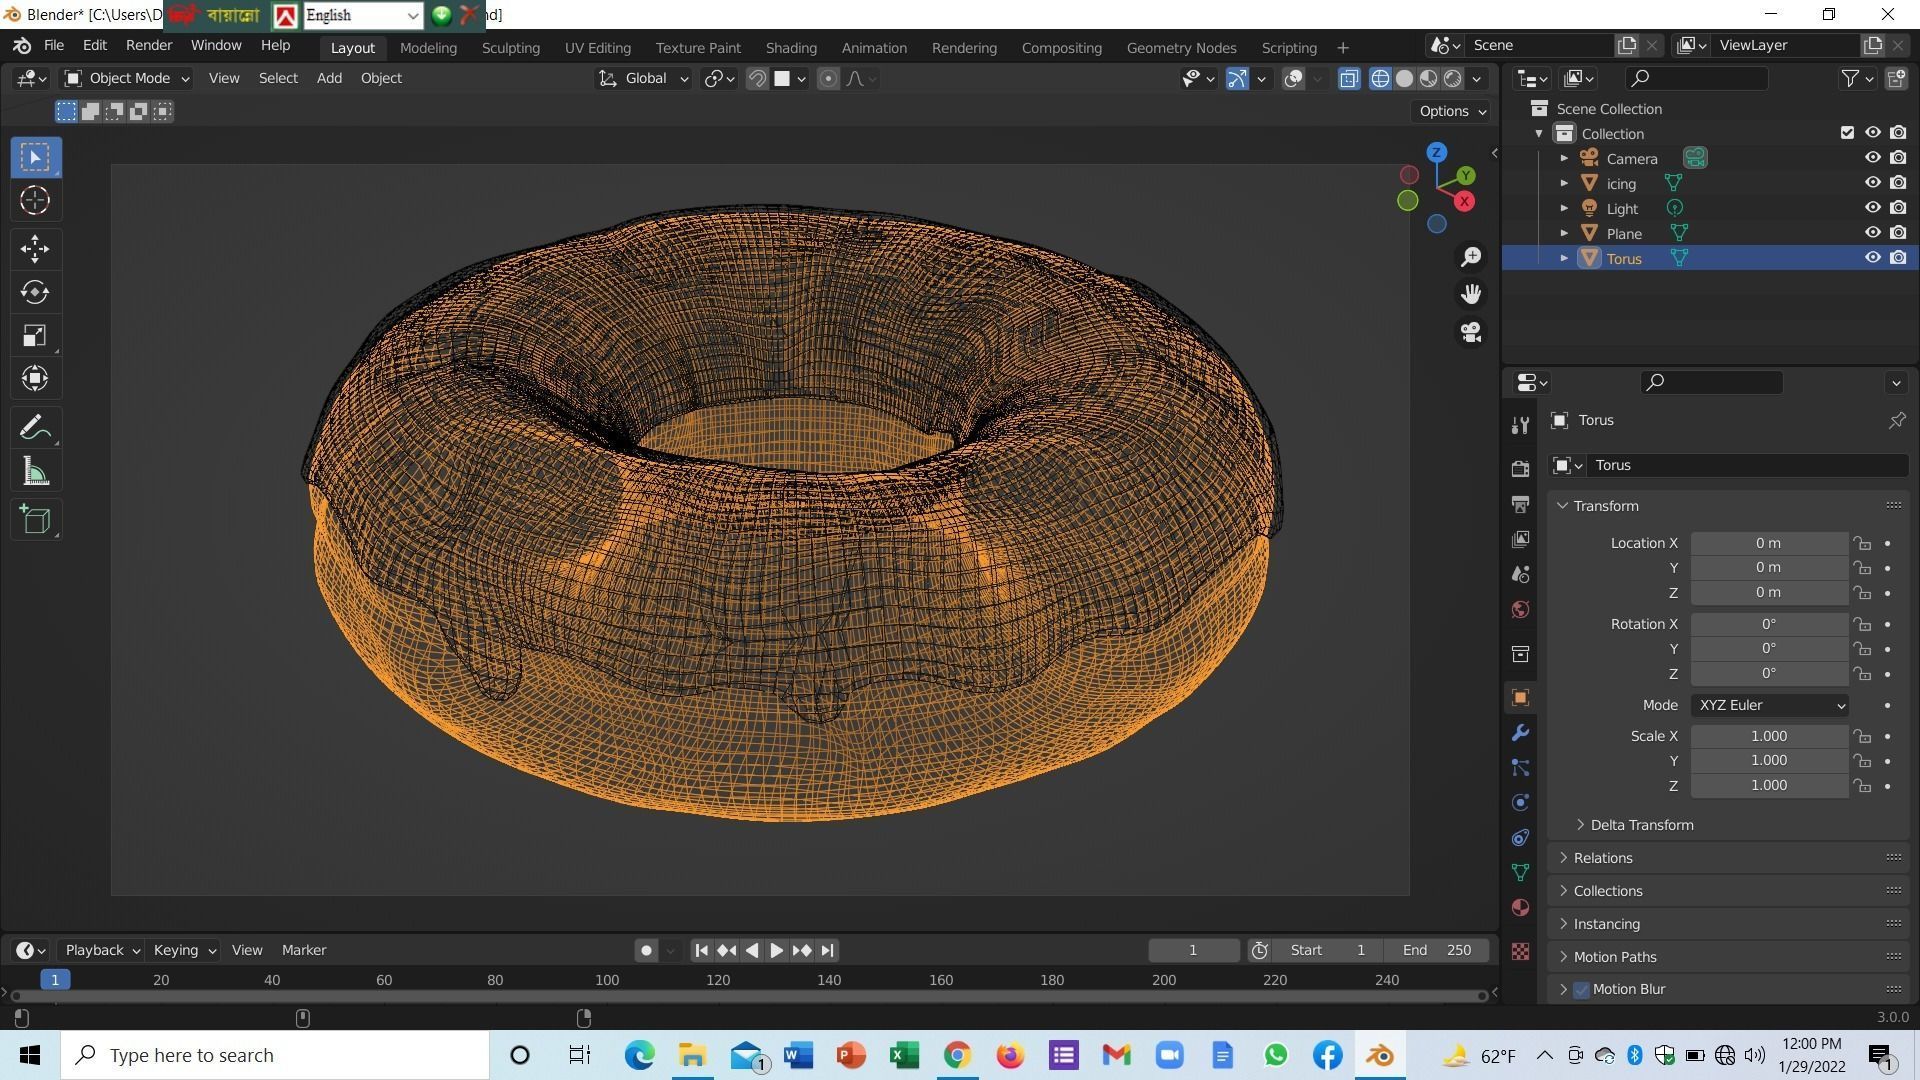Hide the Plane object in viewport
This screenshot has height=1080, width=1920.
[x=1872, y=233]
